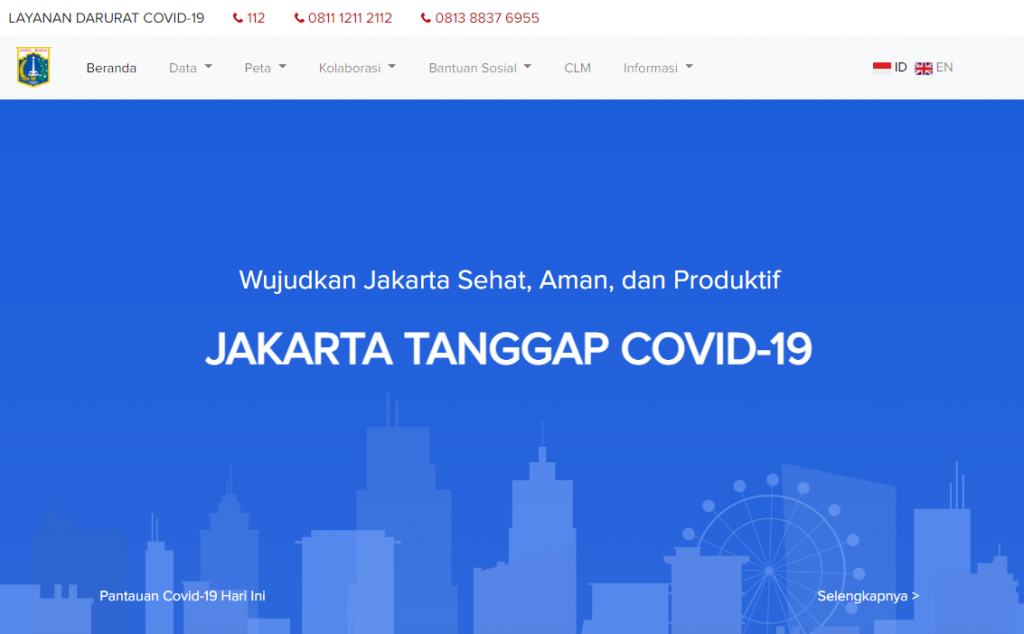
Task: Switch language to EN
Action: coord(944,67)
